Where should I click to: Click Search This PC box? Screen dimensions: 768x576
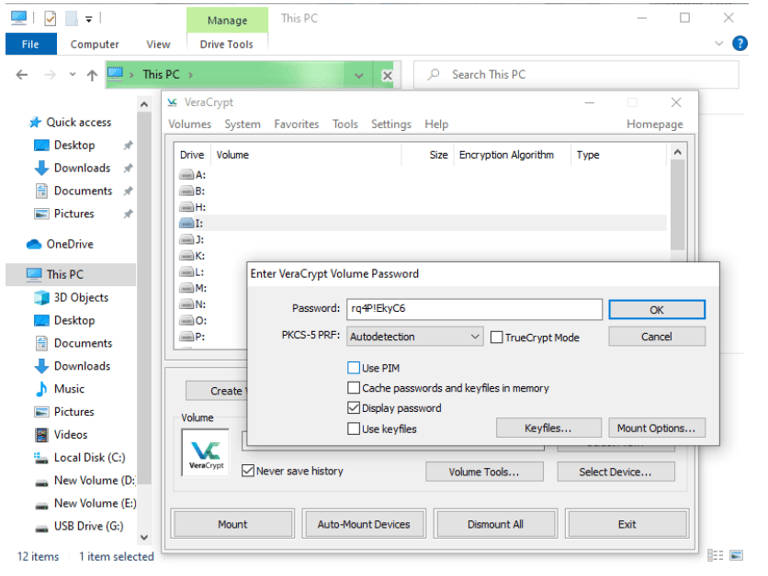point(576,75)
